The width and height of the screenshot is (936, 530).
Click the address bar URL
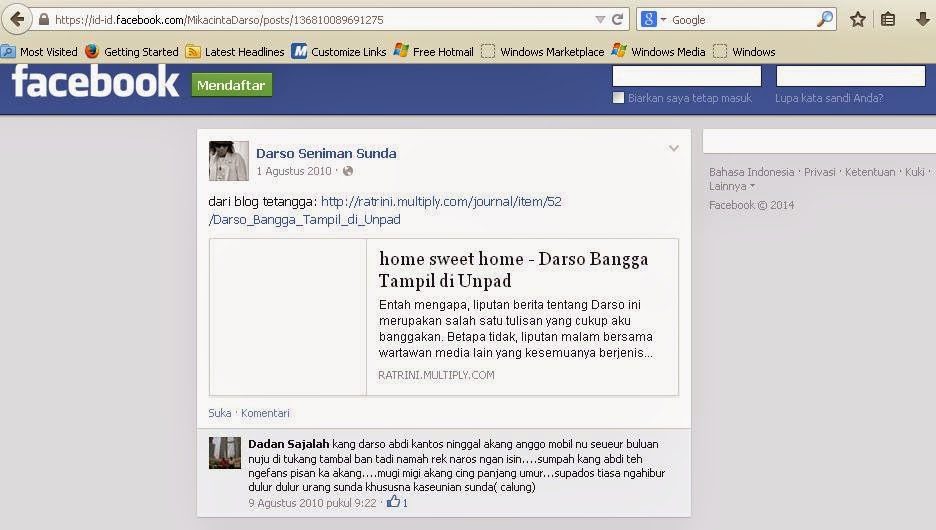coord(219,20)
